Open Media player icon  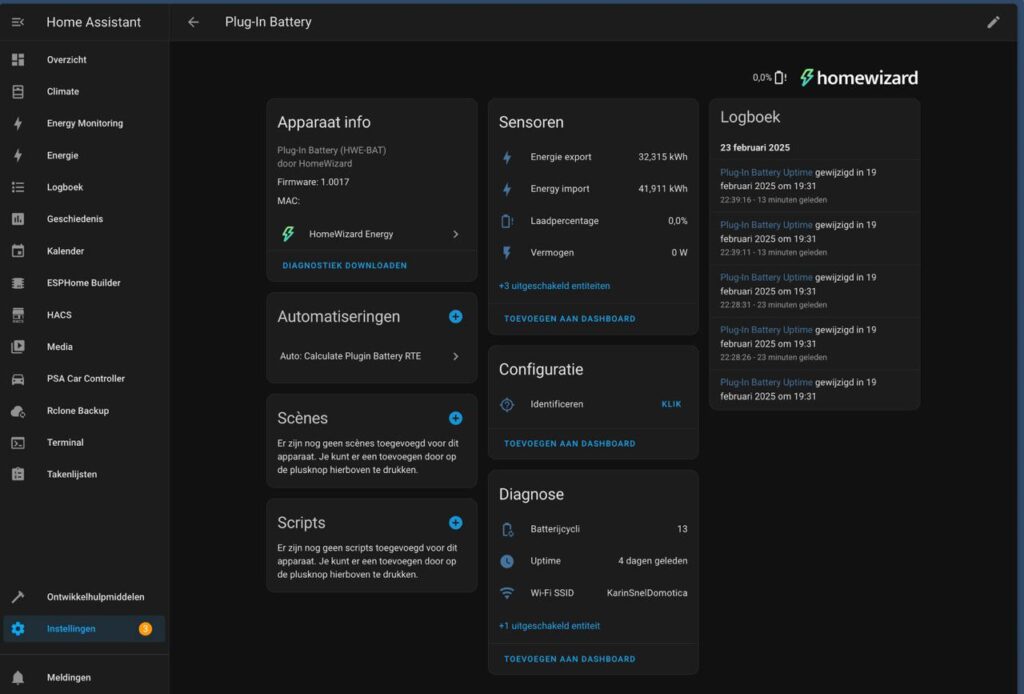tap(18, 347)
